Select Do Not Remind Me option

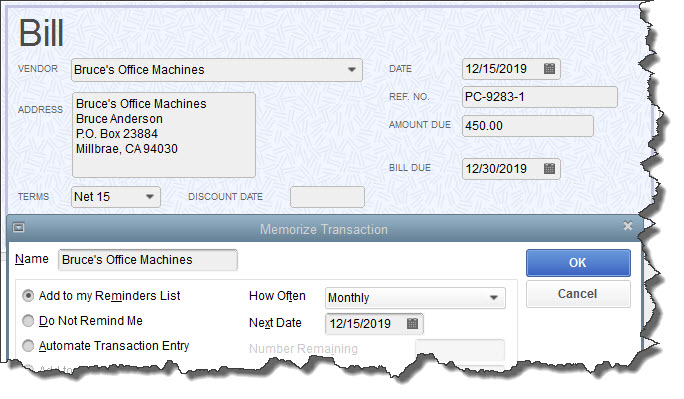28,321
